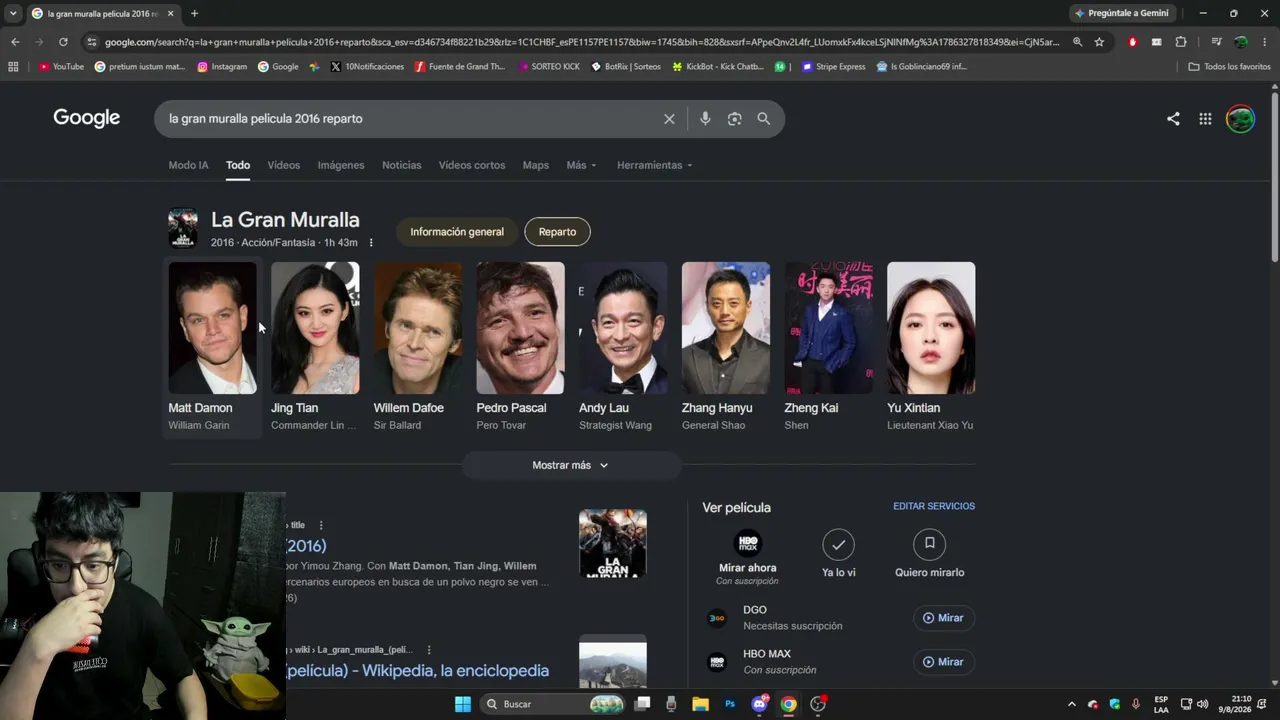Go to the Maps tab

pos(536,165)
